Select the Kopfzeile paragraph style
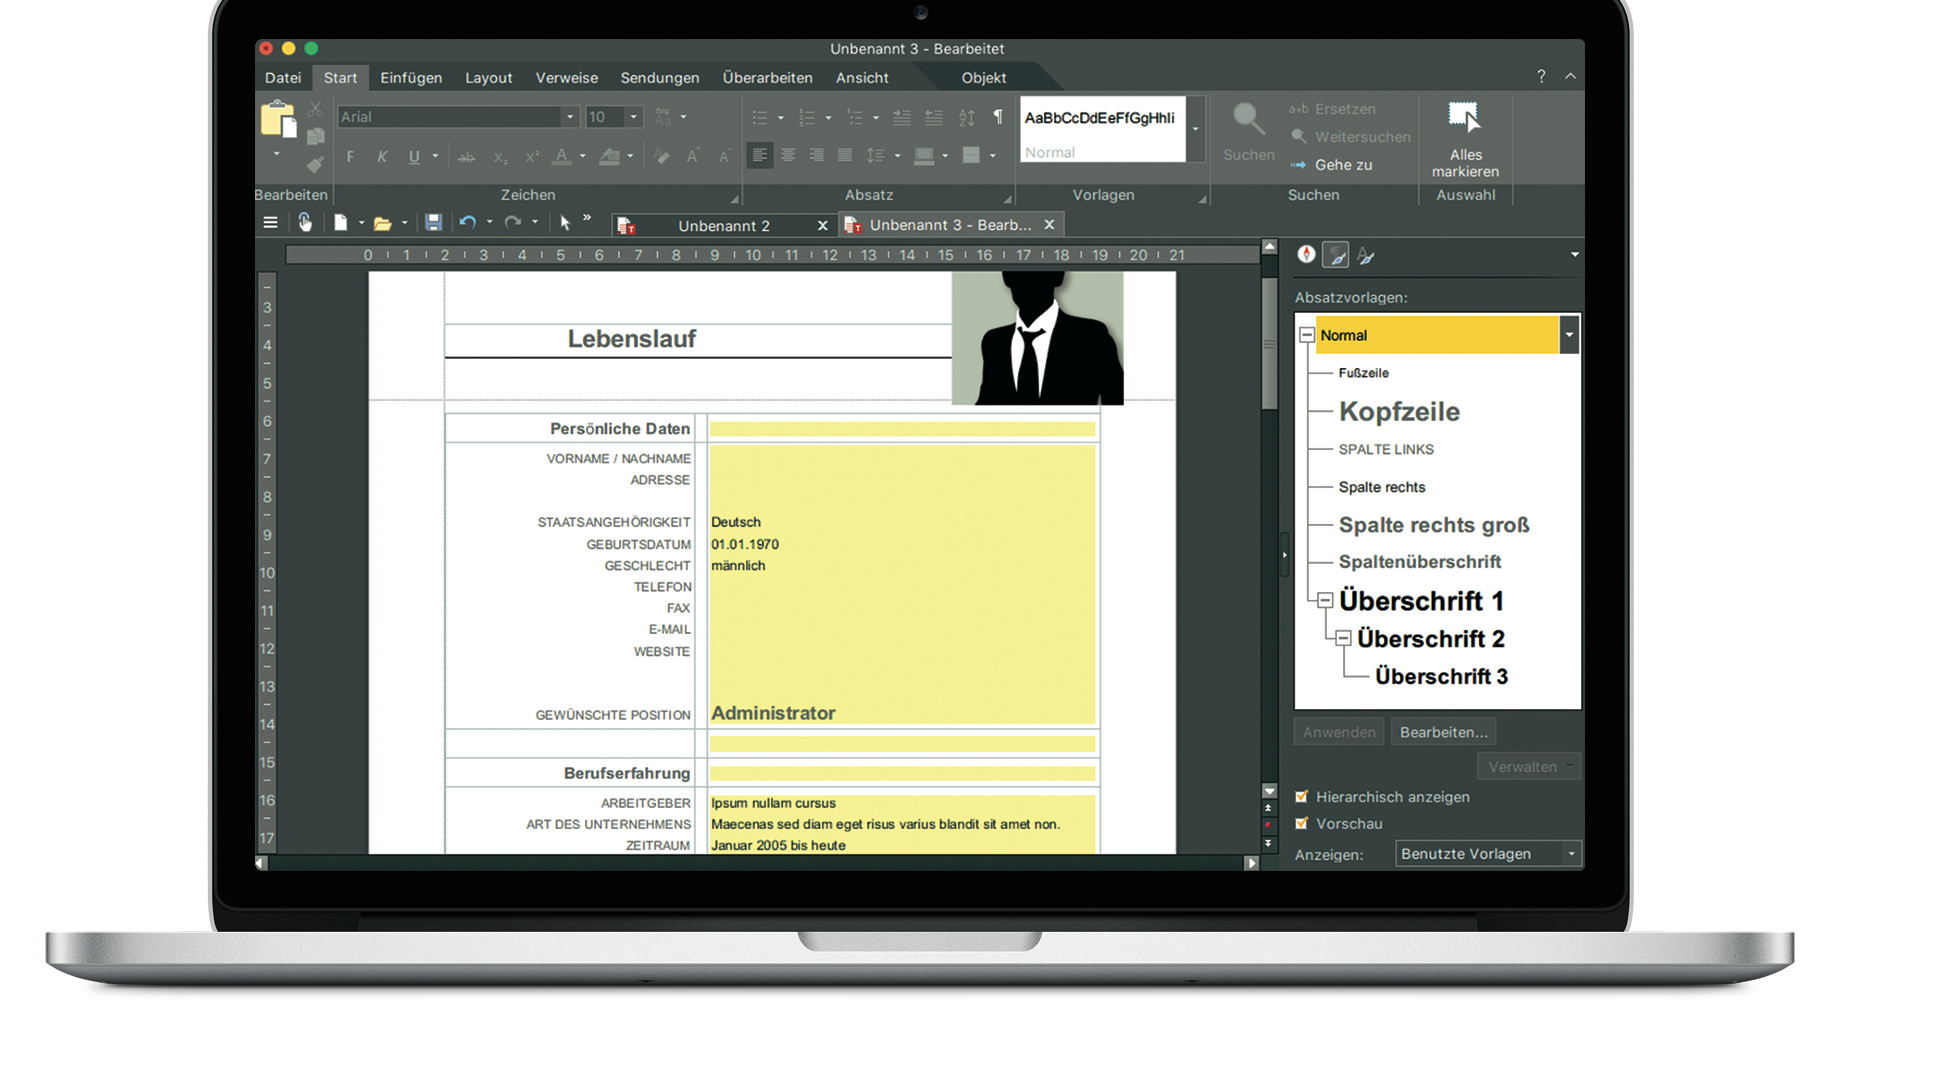This screenshot has width=1938, height=1066. point(1398,412)
